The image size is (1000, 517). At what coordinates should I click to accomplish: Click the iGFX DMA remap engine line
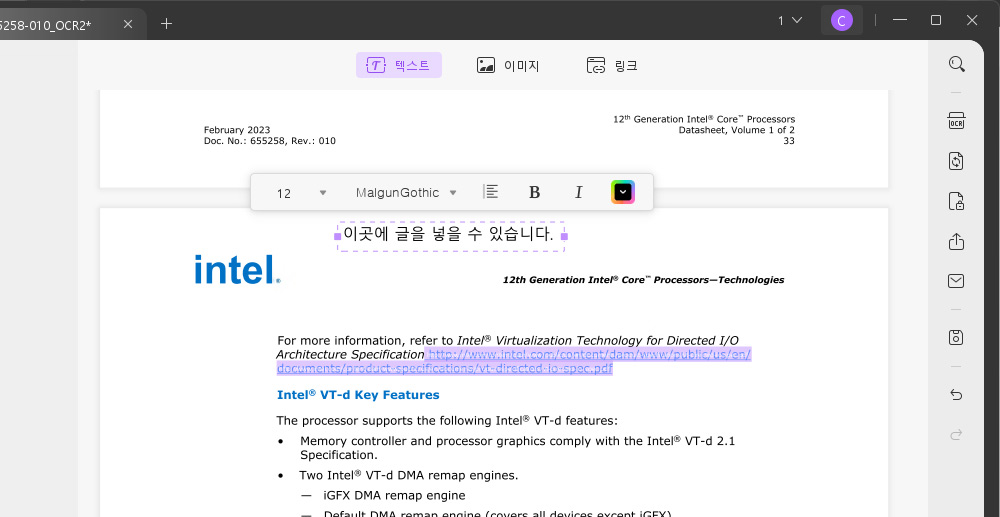click(394, 495)
